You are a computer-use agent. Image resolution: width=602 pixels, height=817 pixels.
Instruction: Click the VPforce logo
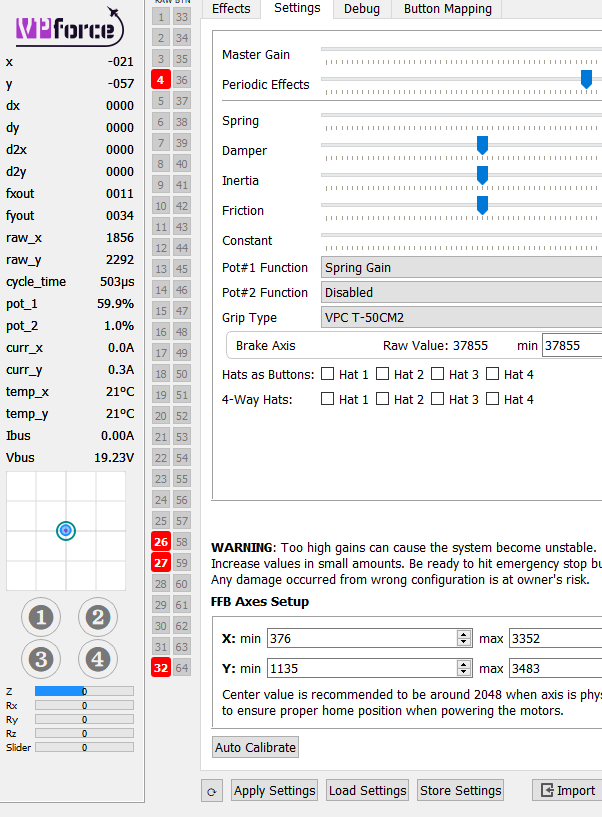pos(69,27)
